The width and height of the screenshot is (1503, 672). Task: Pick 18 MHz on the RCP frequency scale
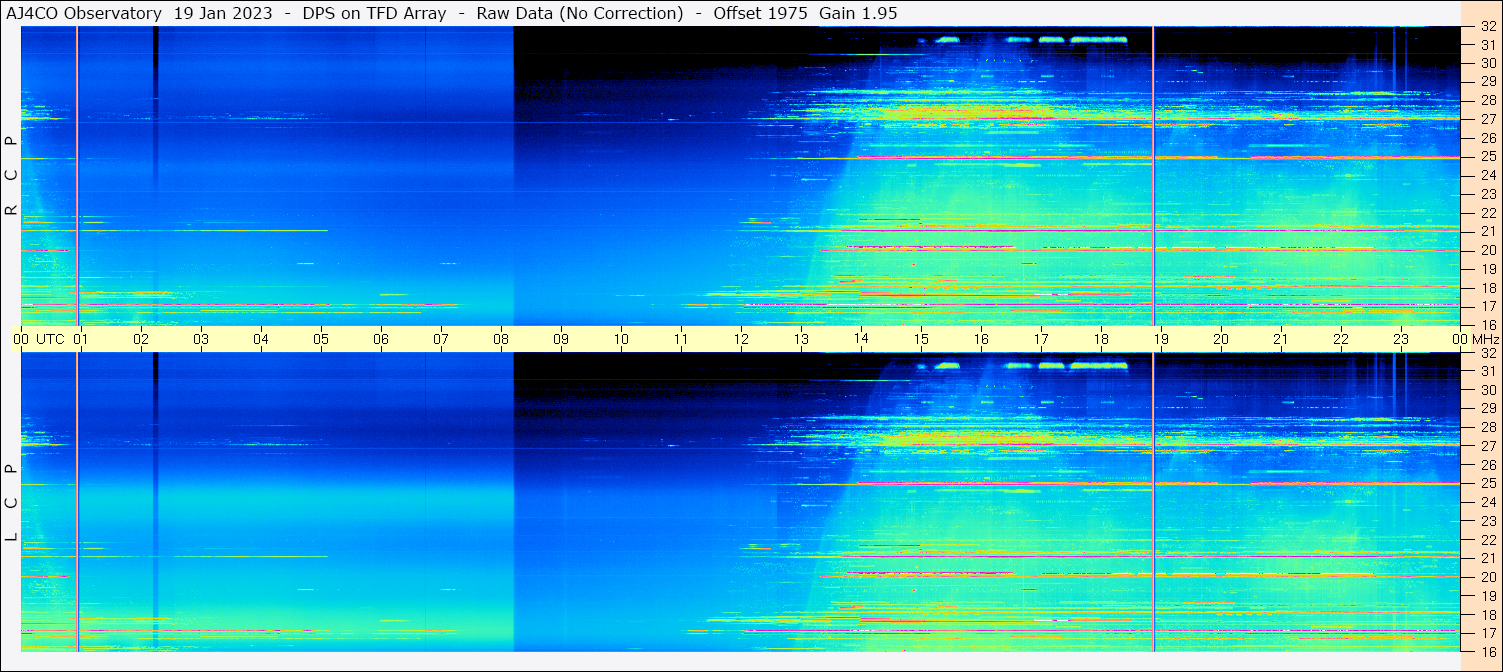1488,287
